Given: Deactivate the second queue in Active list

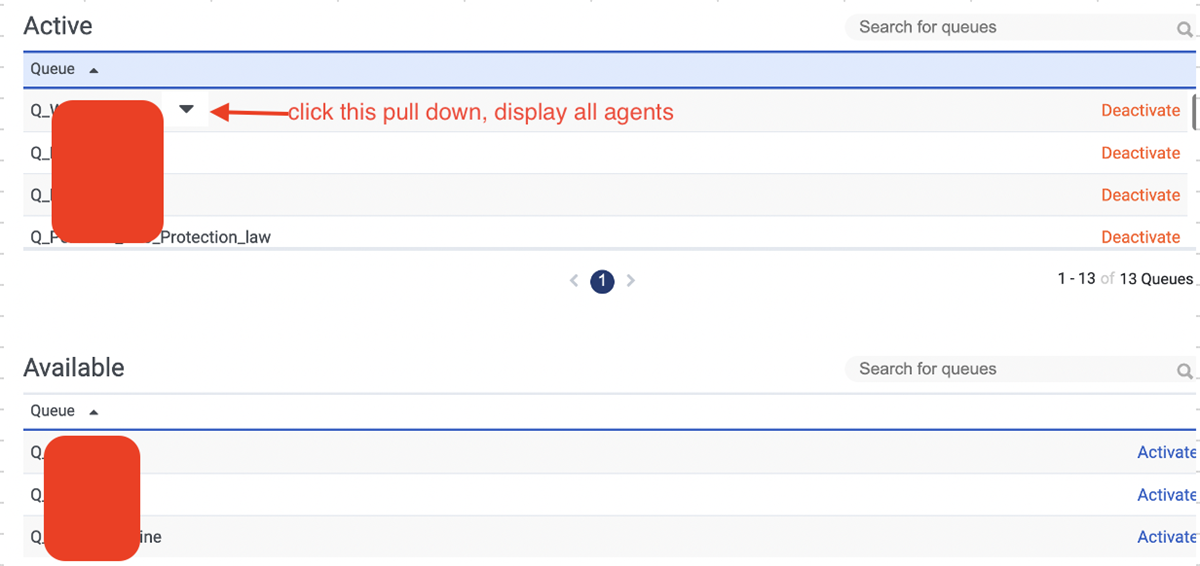Looking at the screenshot, I should click(1140, 153).
